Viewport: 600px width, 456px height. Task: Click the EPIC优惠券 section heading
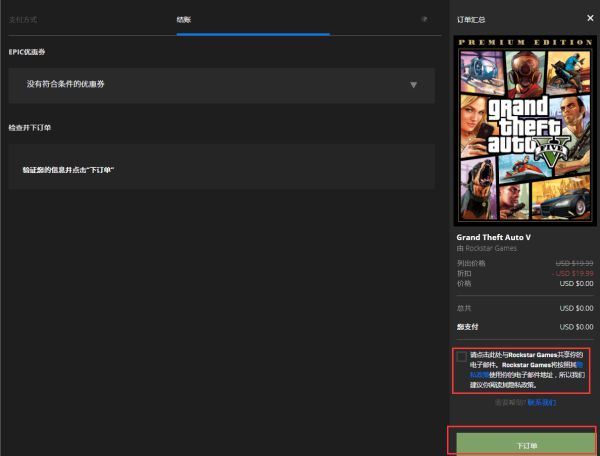[27, 52]
